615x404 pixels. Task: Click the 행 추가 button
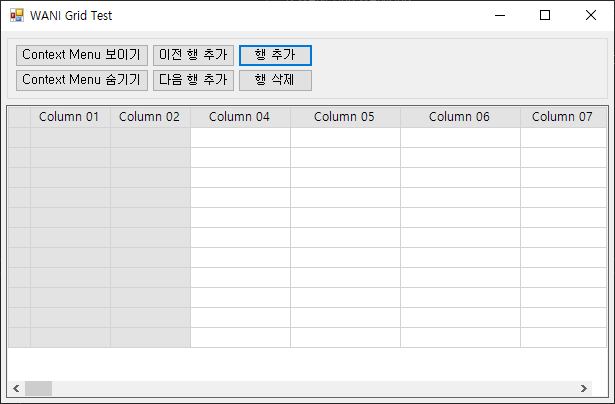(275, 55)
